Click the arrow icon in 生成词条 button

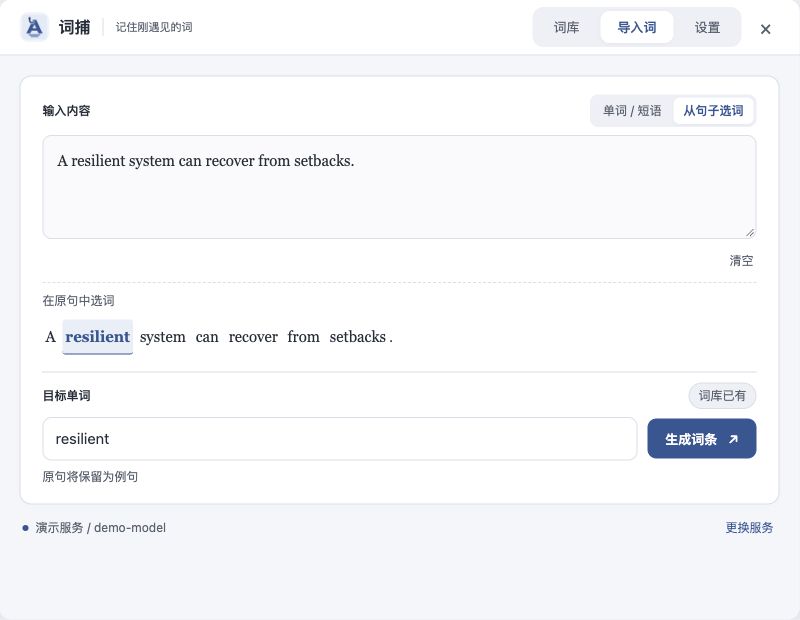point(733,439)
